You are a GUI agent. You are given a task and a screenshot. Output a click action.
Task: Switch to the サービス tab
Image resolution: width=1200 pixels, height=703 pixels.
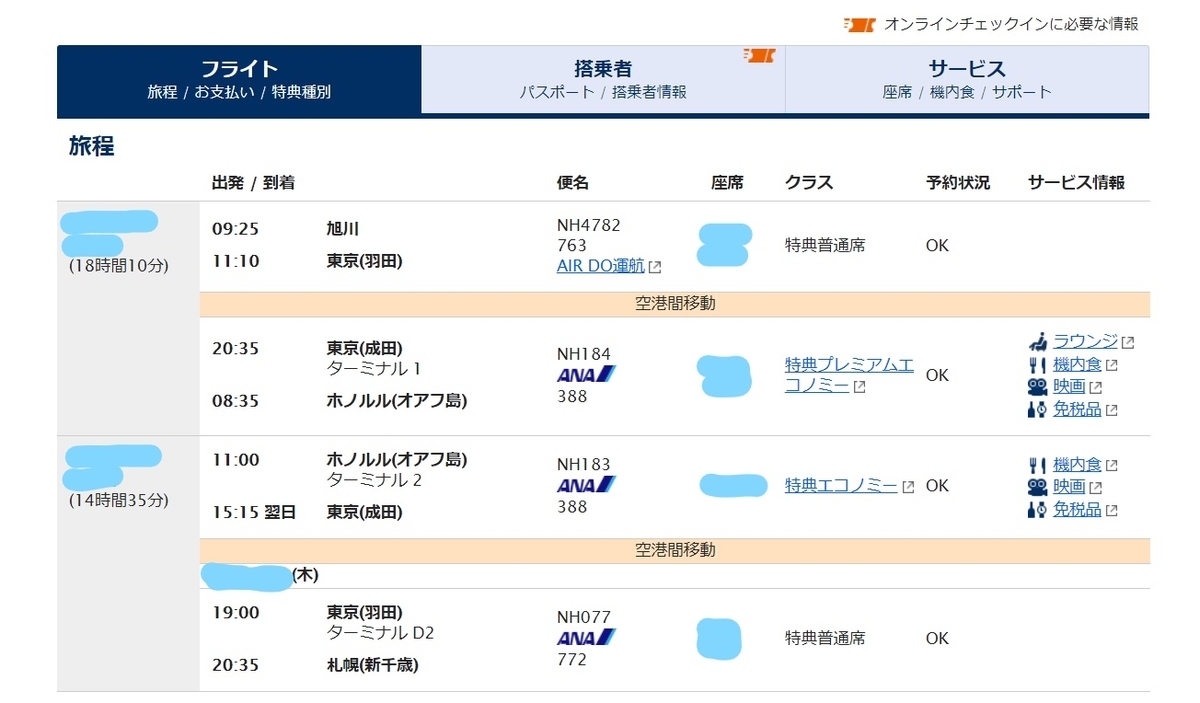click(967, 80)
